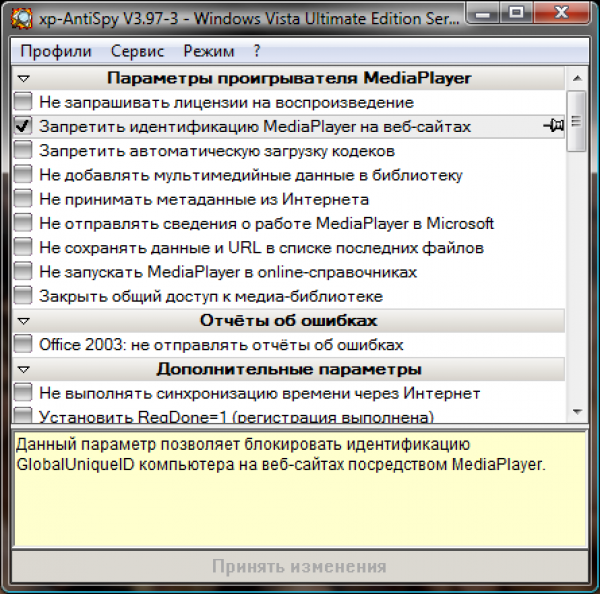Check 'Запретить автоматическую загрузку кодеков'
This screenshot has height=594, width=600.
[23, 150]
